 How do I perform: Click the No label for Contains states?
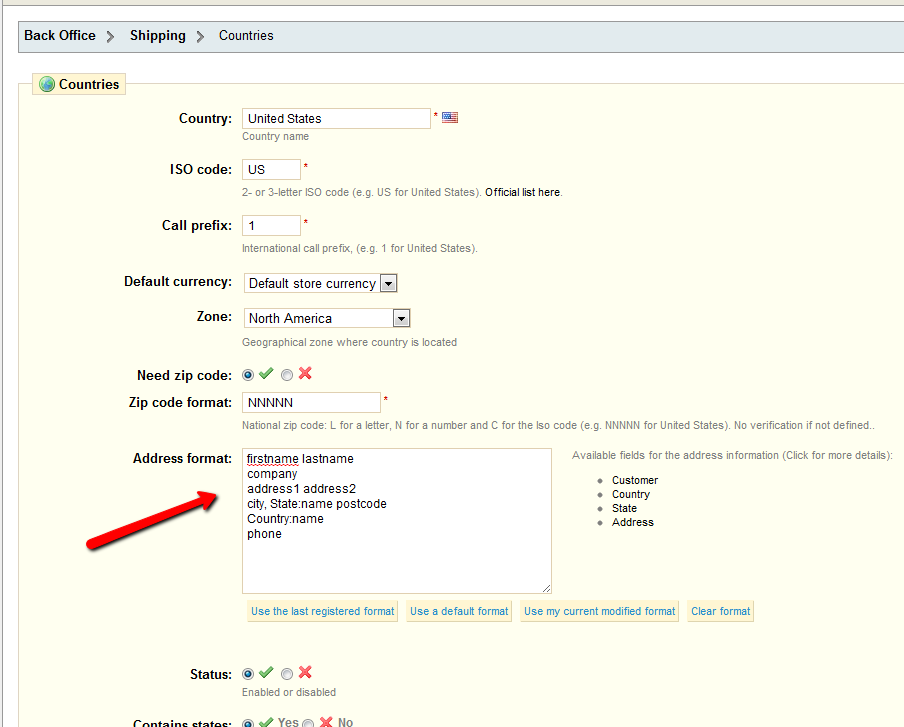(345, 722)
